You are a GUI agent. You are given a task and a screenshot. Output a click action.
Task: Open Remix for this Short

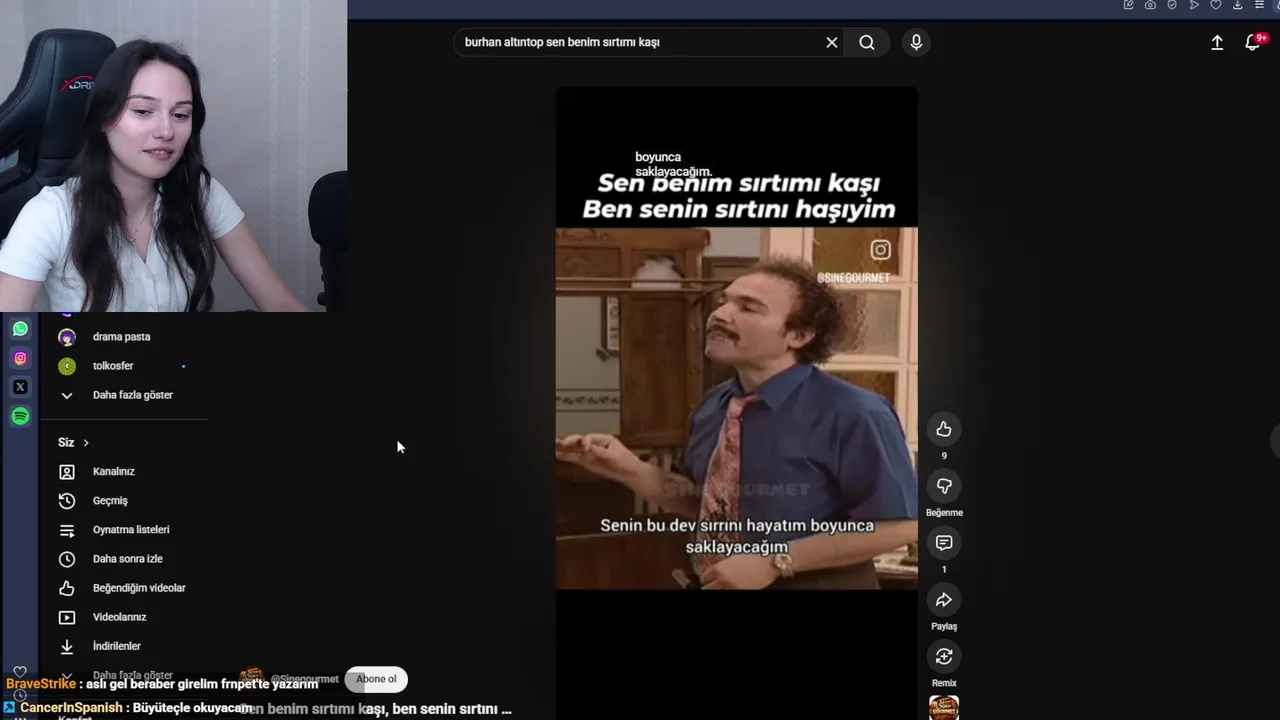click(x=944, y=656)
